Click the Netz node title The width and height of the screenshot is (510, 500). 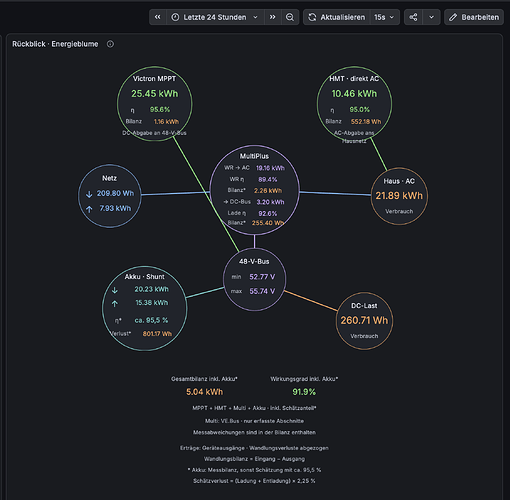pos(109,178)
